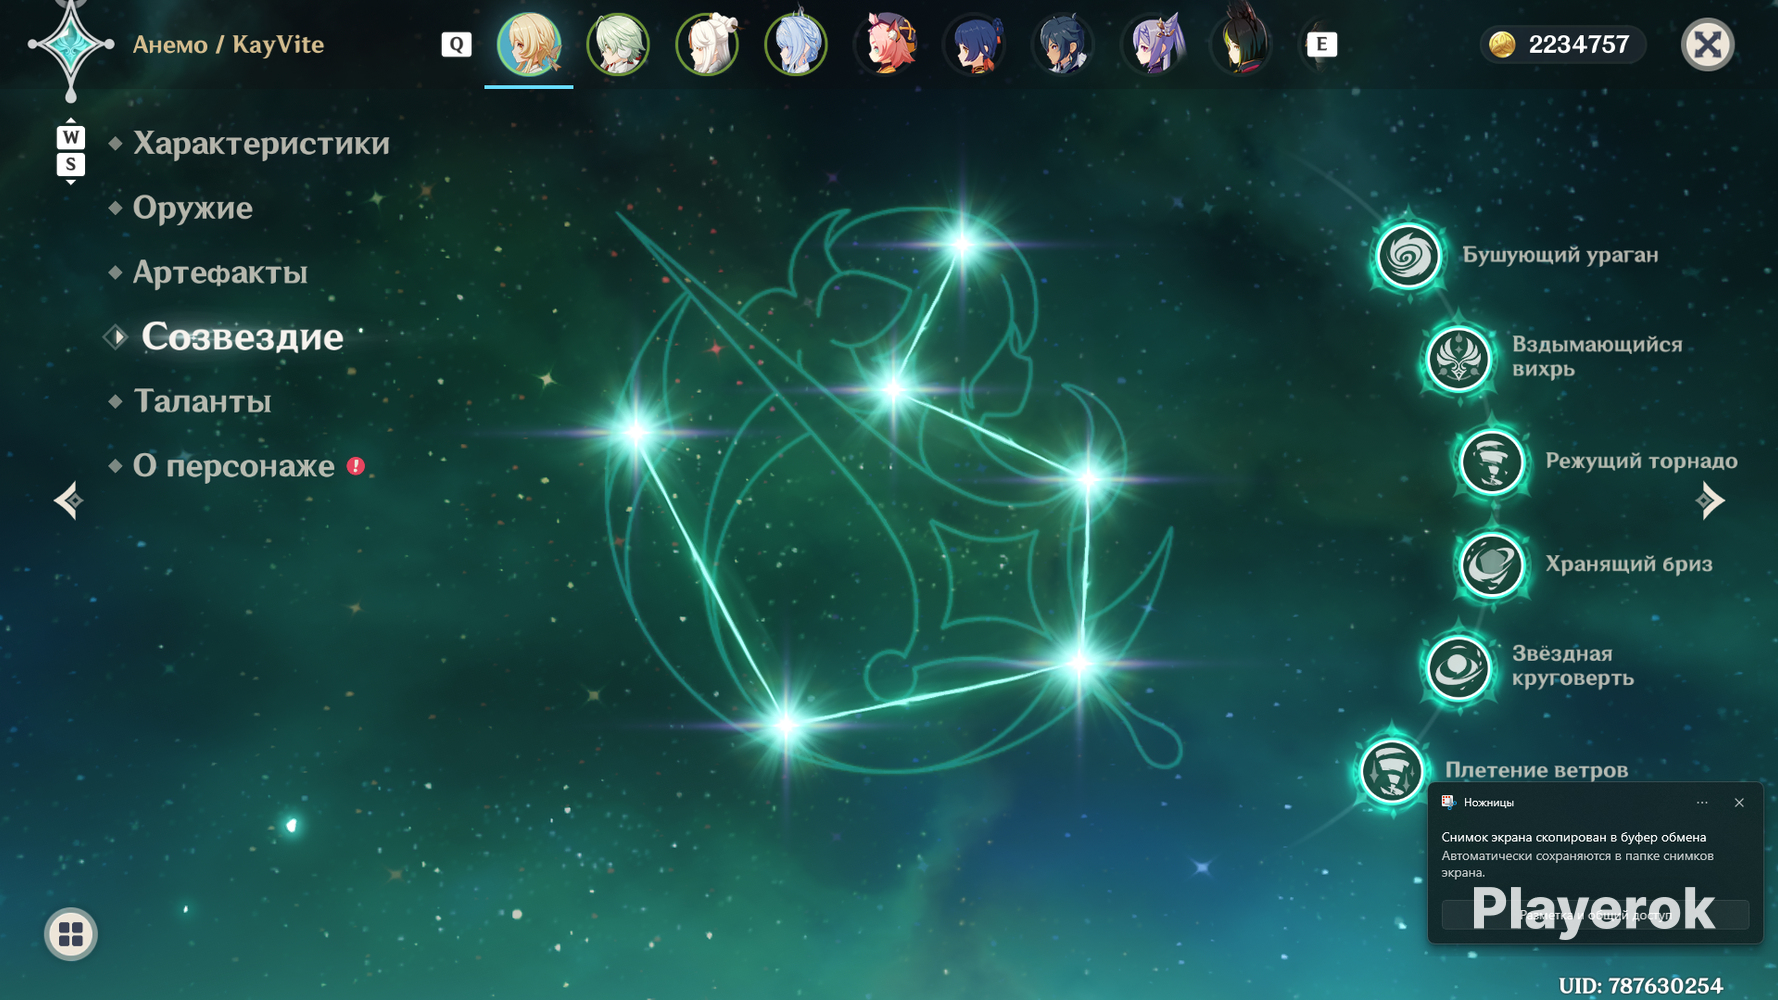Image resolution: width=1778 pixels, height=1000 pixels.
Task: Switch to the dark-blue-haired character with red ornament
Action: pyautogui.click(x=974, y=45)
